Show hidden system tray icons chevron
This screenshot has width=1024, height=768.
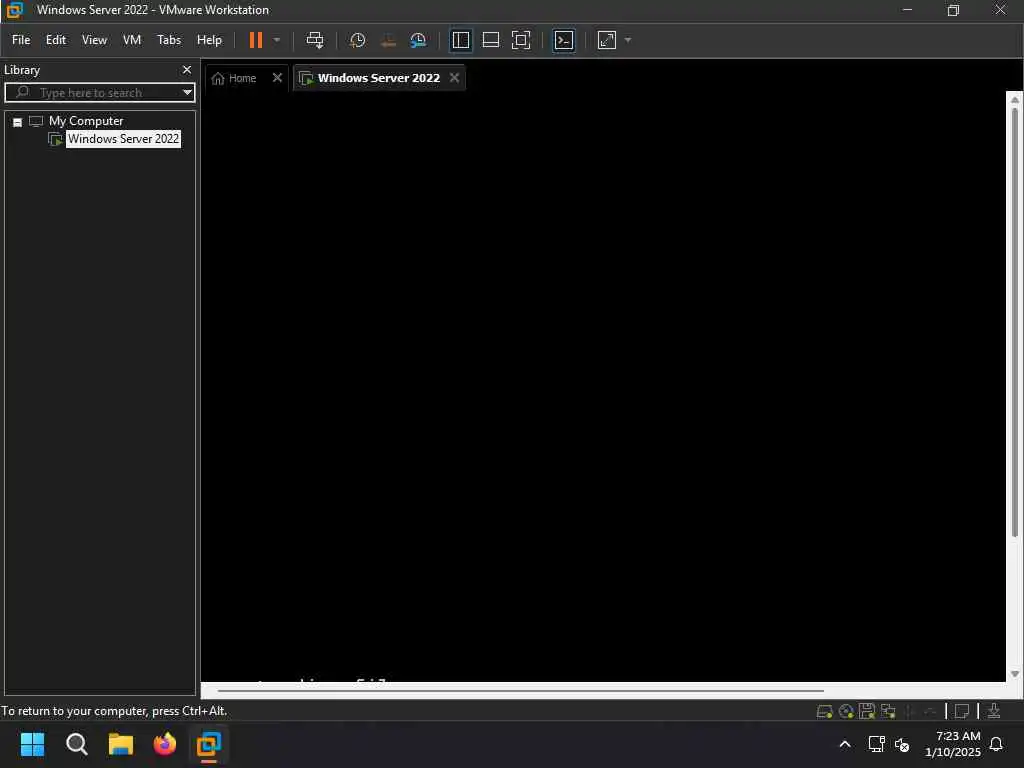pos(844,744)
